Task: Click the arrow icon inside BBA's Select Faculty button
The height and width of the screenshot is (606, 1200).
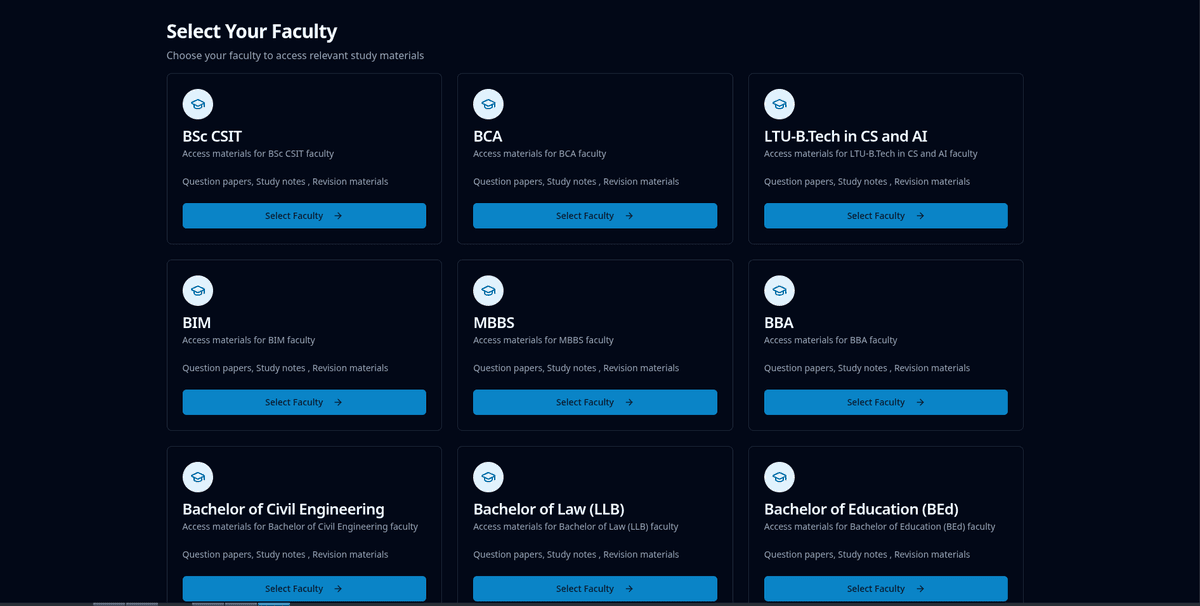Action: 919,402
